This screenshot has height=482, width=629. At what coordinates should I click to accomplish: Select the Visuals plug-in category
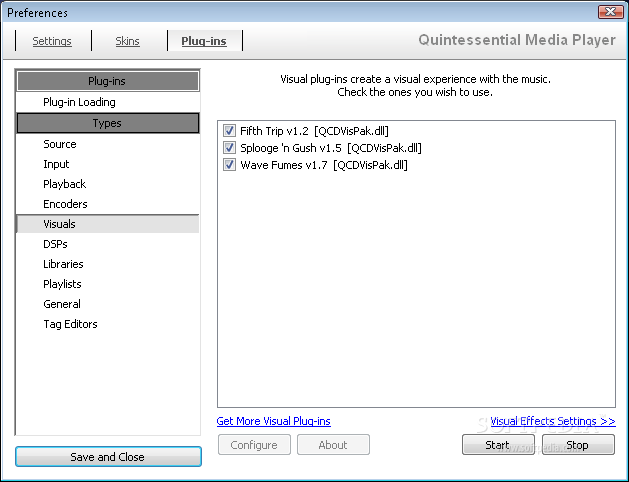coord(108,224)
